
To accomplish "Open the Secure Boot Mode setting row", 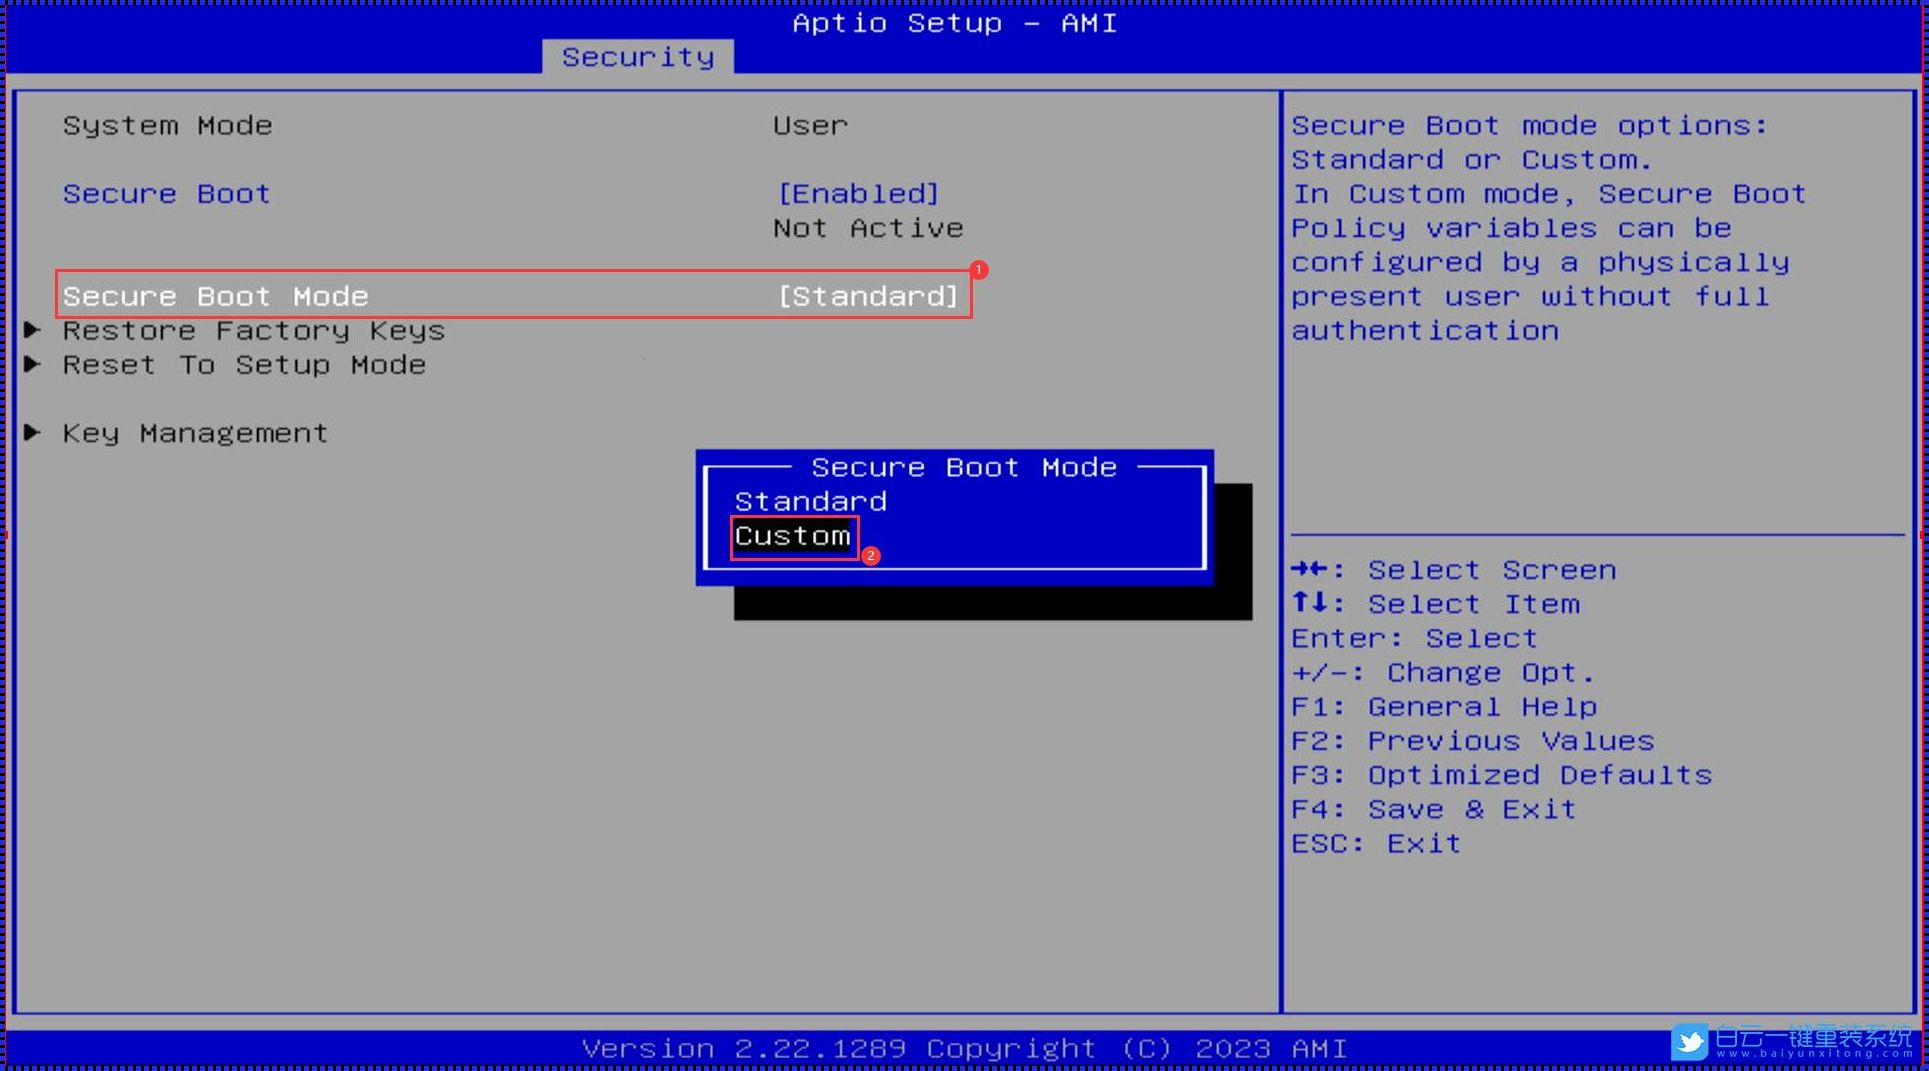I will click(x=513, y=296).
